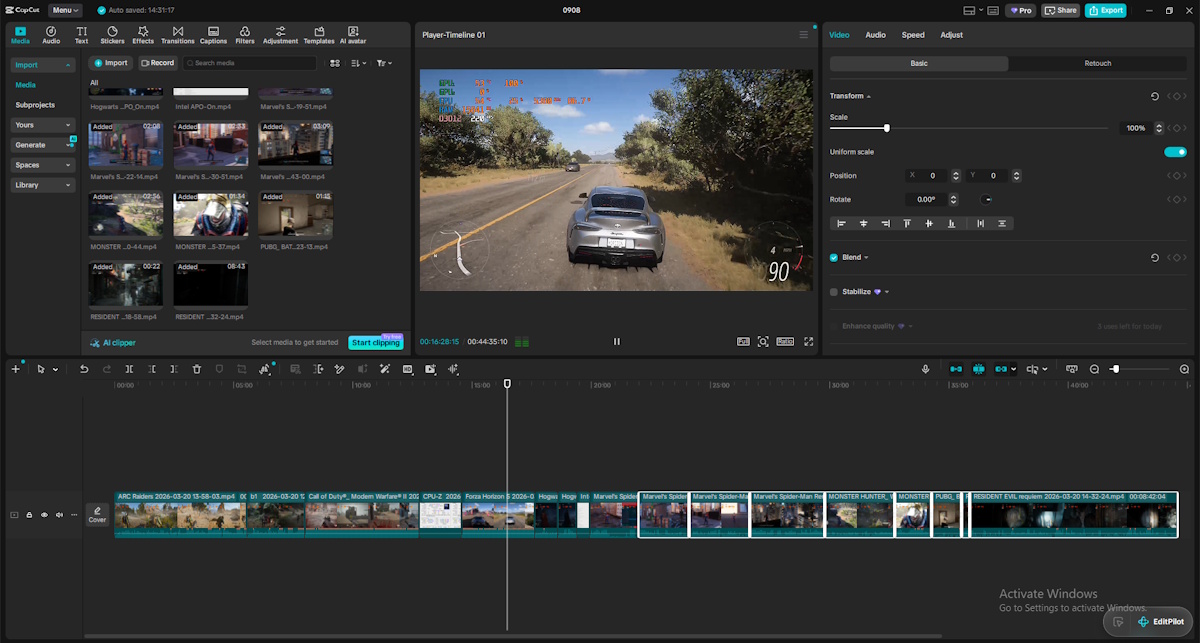The image size is (1200, 643).
Task: Open the Adjustment panel
Action: pos(280,36)
